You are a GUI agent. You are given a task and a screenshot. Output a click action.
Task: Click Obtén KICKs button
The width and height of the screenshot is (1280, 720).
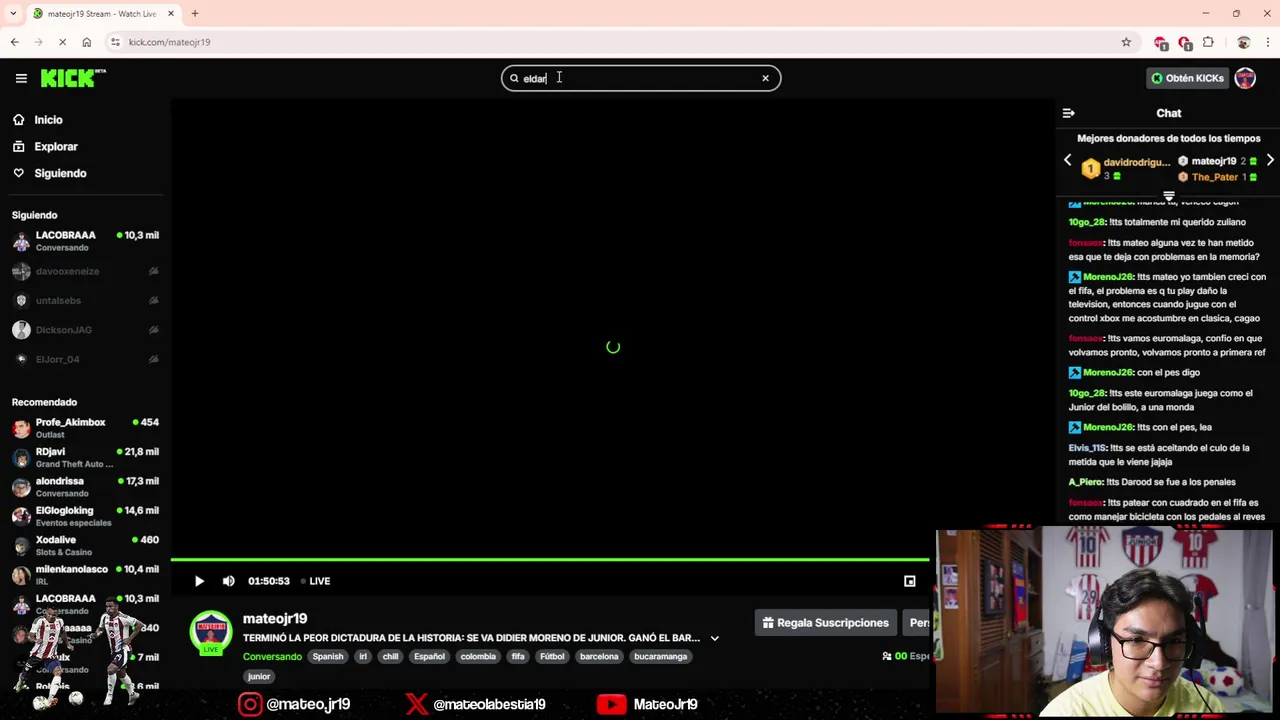(1187, 78)
